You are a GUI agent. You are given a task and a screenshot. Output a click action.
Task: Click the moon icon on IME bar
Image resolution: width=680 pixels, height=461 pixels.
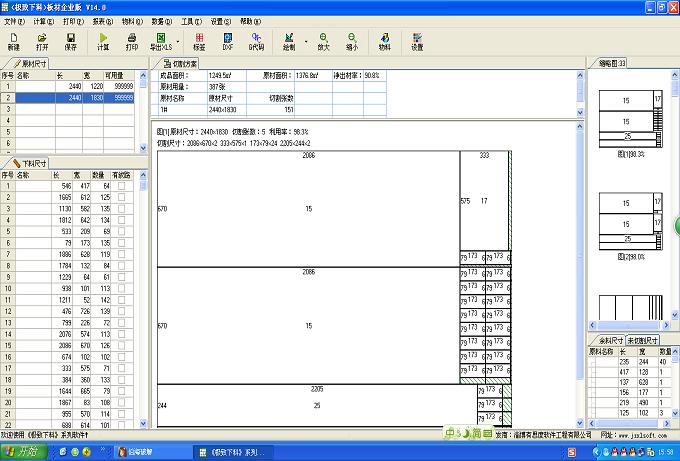[x=466, y=433]
